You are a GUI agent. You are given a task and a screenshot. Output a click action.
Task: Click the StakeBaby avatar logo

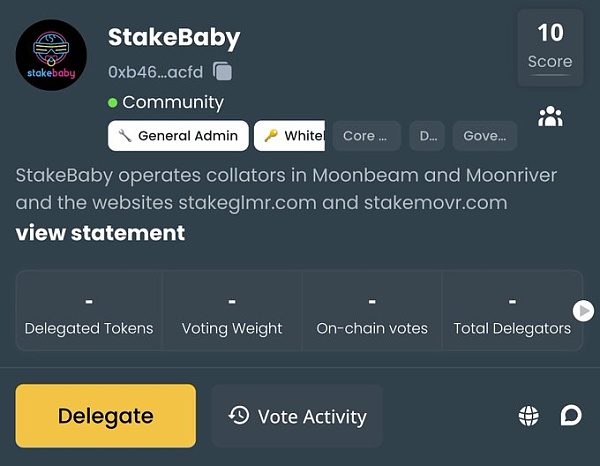tap(51, 54)
